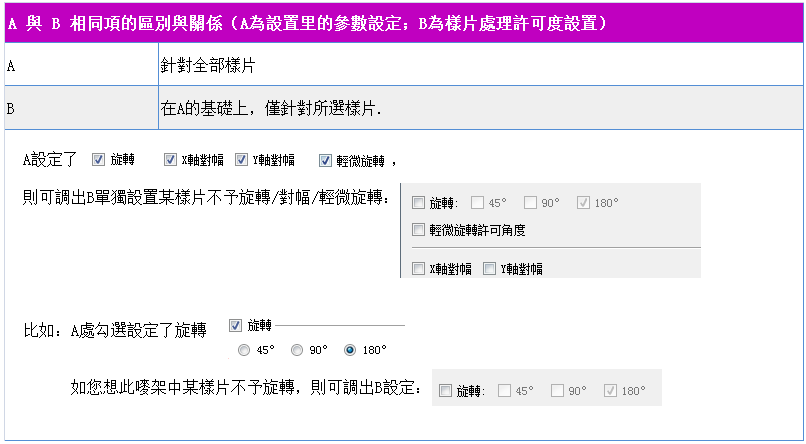Select the 45° radio button
Viewport: 806px width, 444px height.
[x=244, y=350]
